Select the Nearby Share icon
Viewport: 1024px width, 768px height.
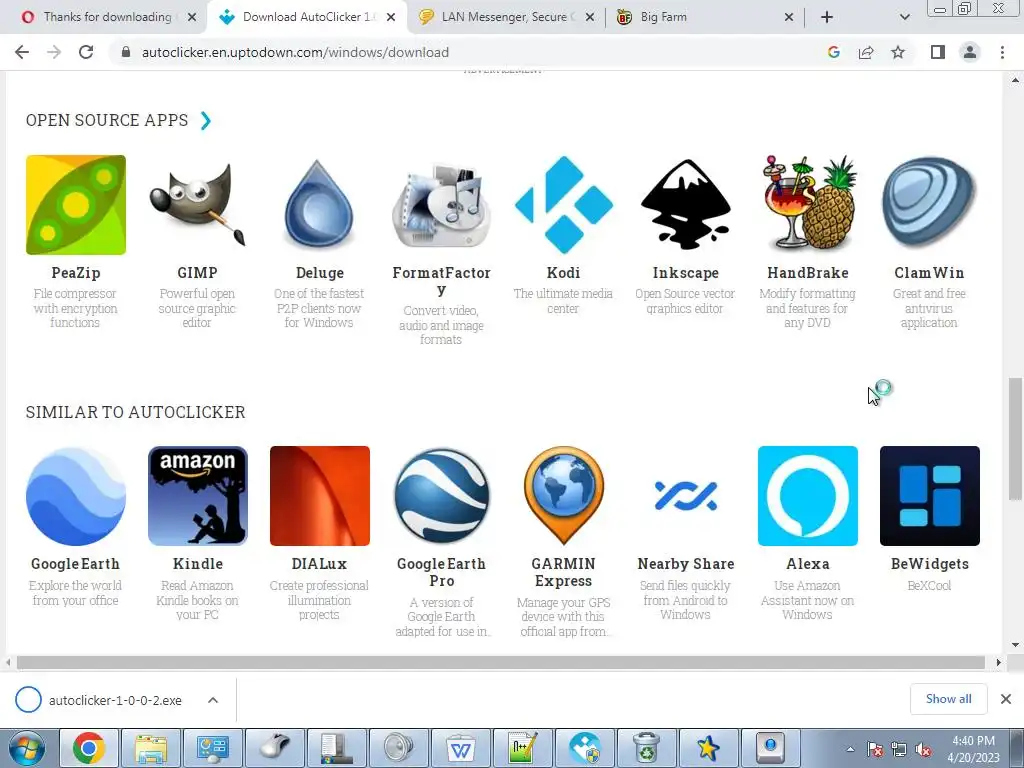point(686,496)
